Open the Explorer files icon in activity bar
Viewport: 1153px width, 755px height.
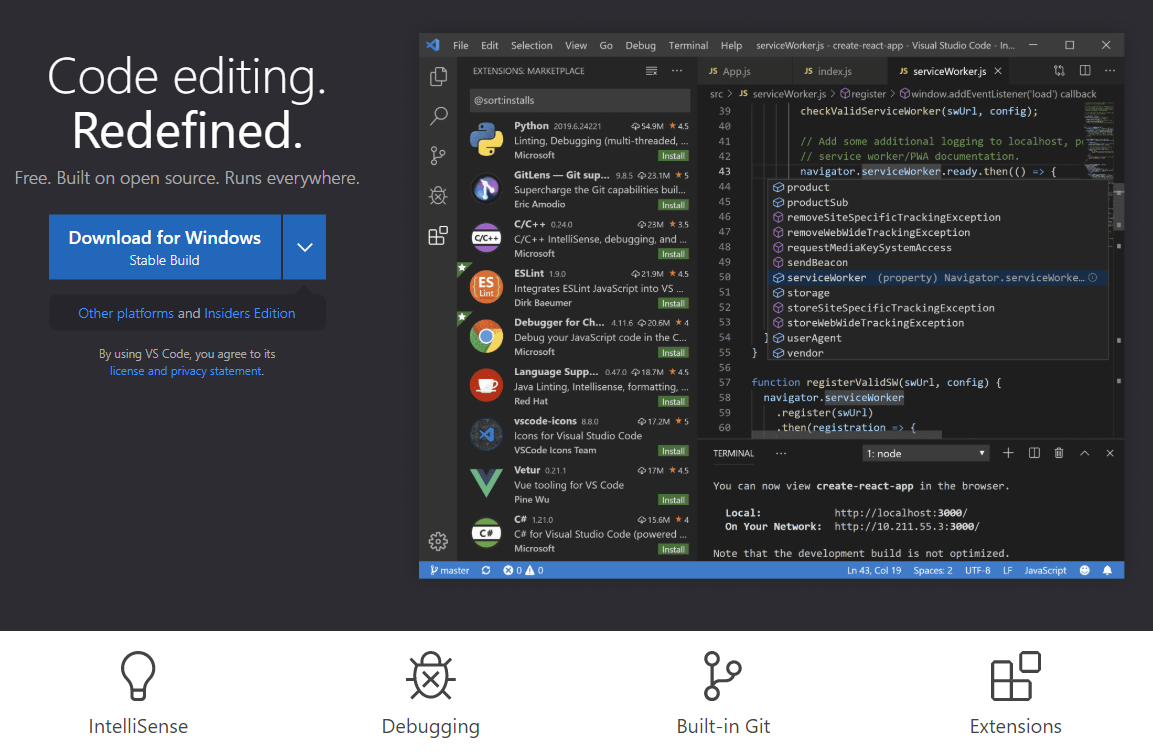coord(438,76)
